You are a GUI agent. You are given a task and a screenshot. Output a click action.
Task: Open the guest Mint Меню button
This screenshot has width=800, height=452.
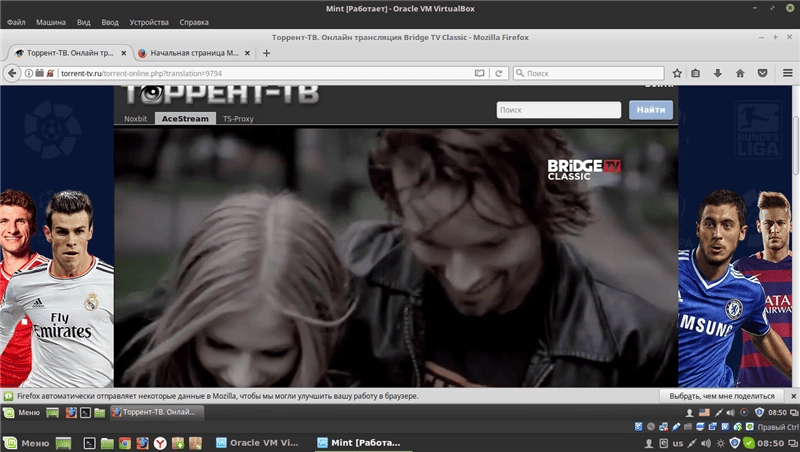21,412
